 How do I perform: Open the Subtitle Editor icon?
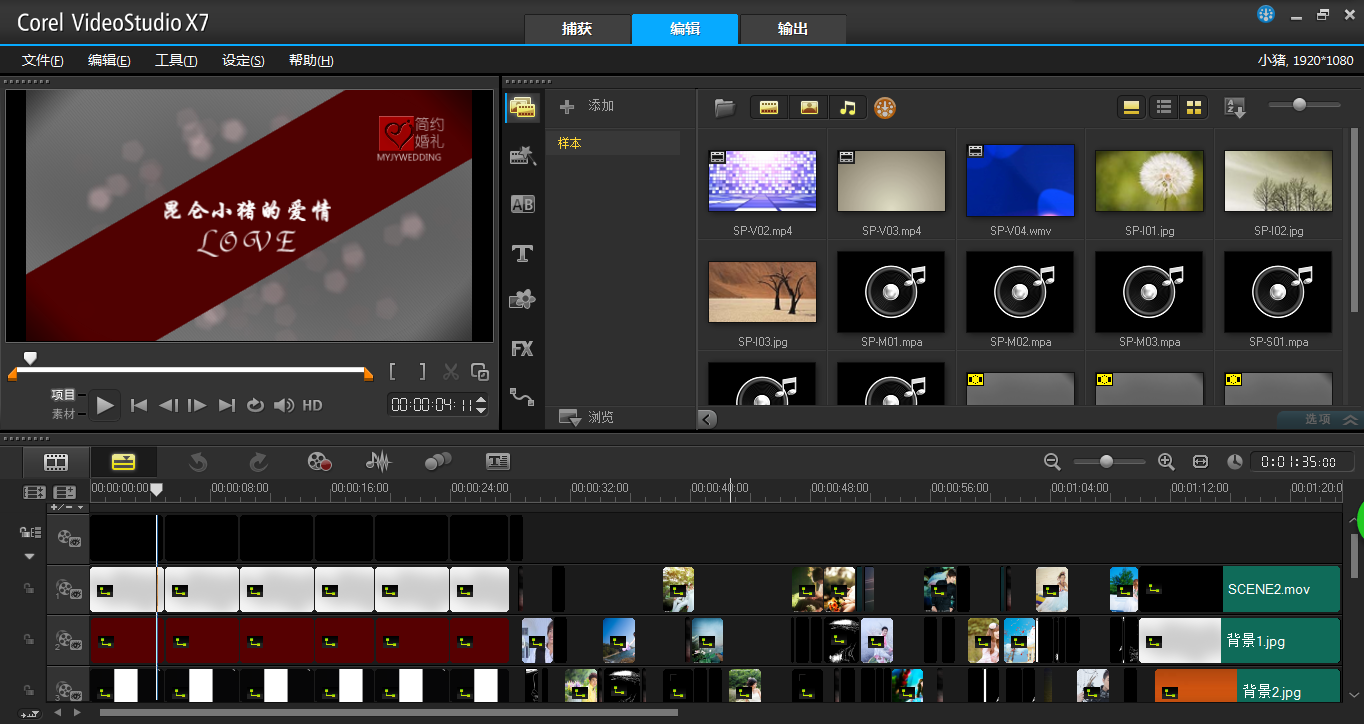(x=497, y=461)
